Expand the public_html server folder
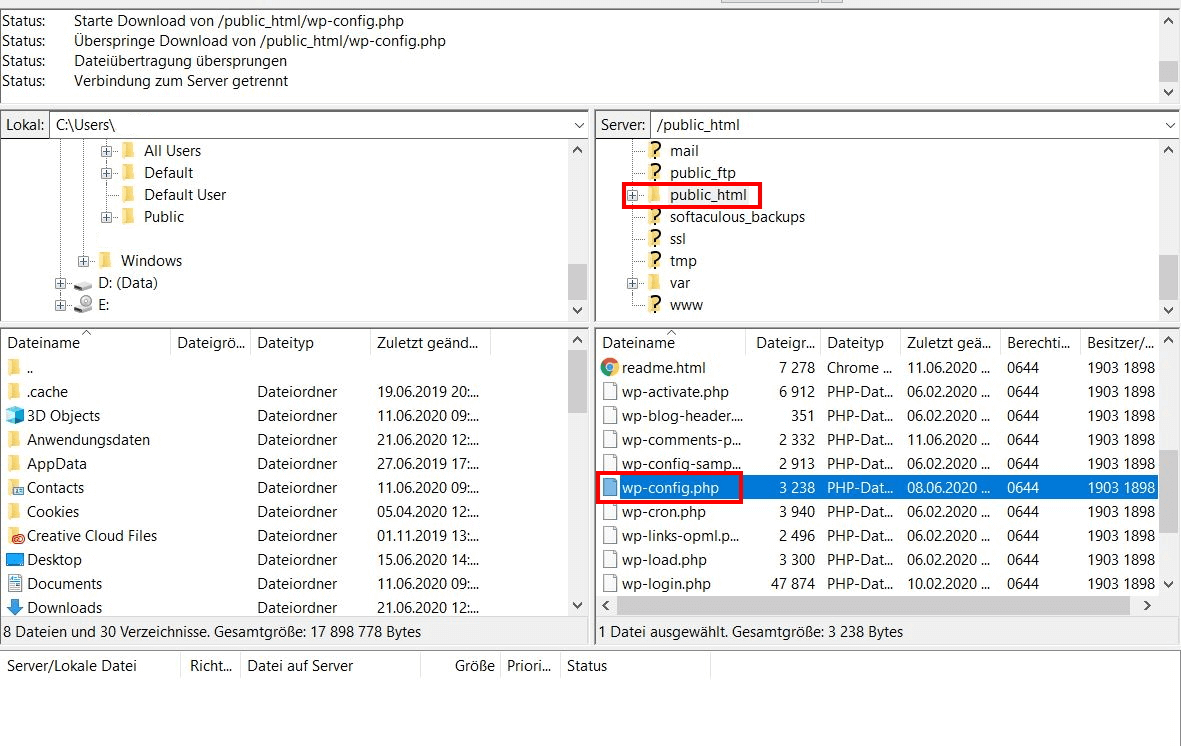 tap(633, 195)
